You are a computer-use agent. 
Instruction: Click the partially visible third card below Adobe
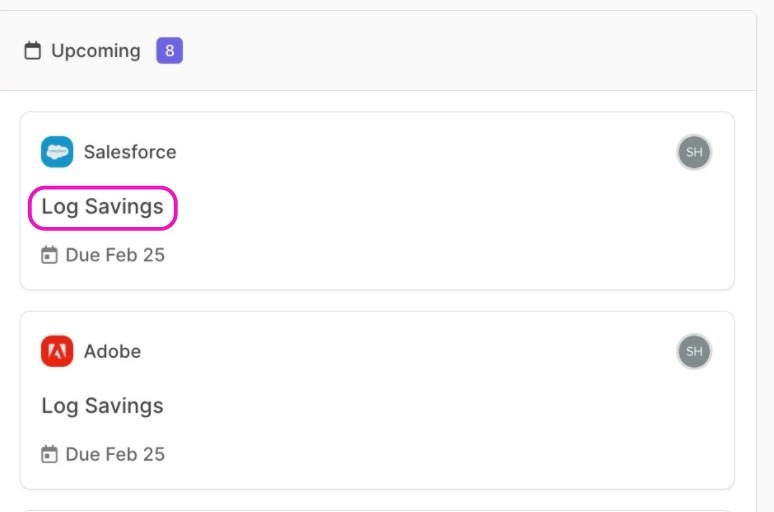click(377, 510)
